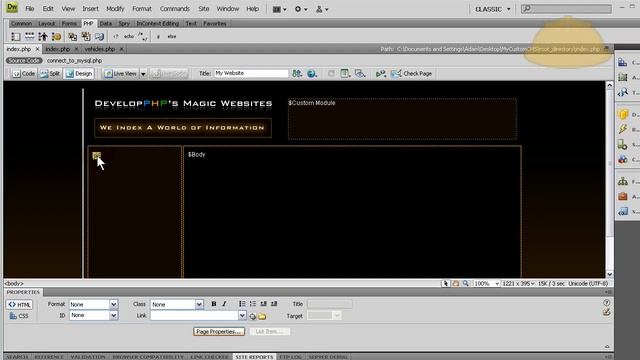
Task: Click the $Body placeholder text
Action: 197,154
